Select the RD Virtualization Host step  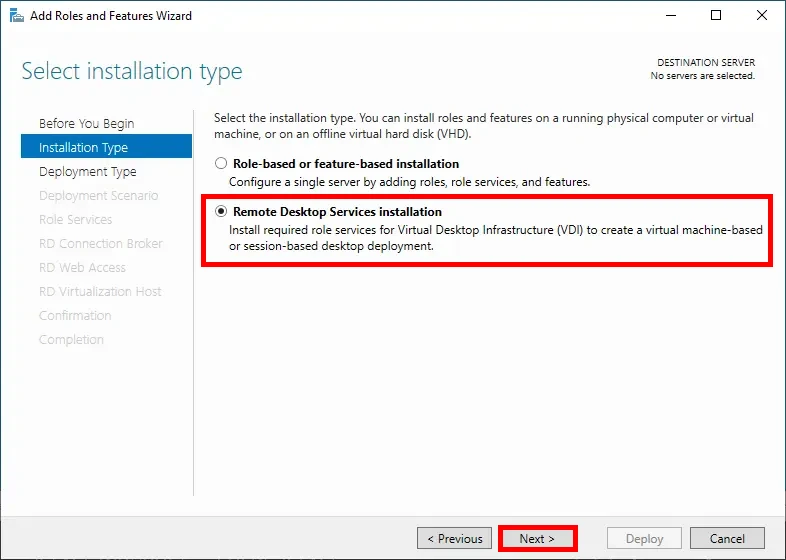(100, 292)
